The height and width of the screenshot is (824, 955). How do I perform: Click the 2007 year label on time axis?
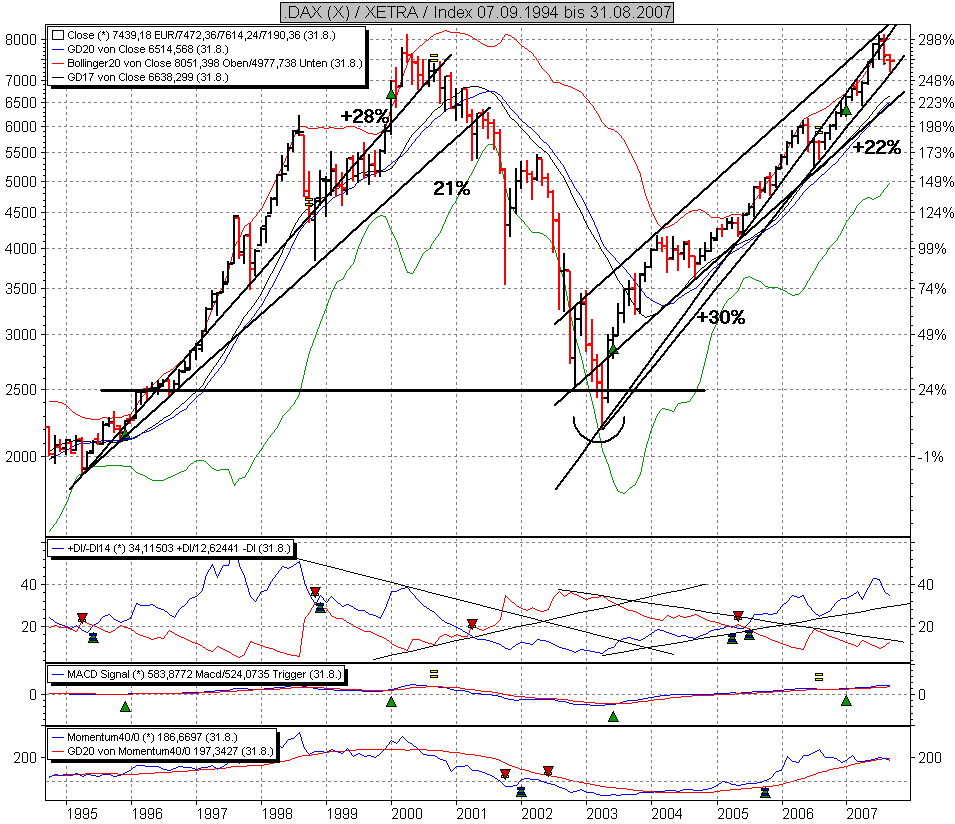click(x=862, y=814)
